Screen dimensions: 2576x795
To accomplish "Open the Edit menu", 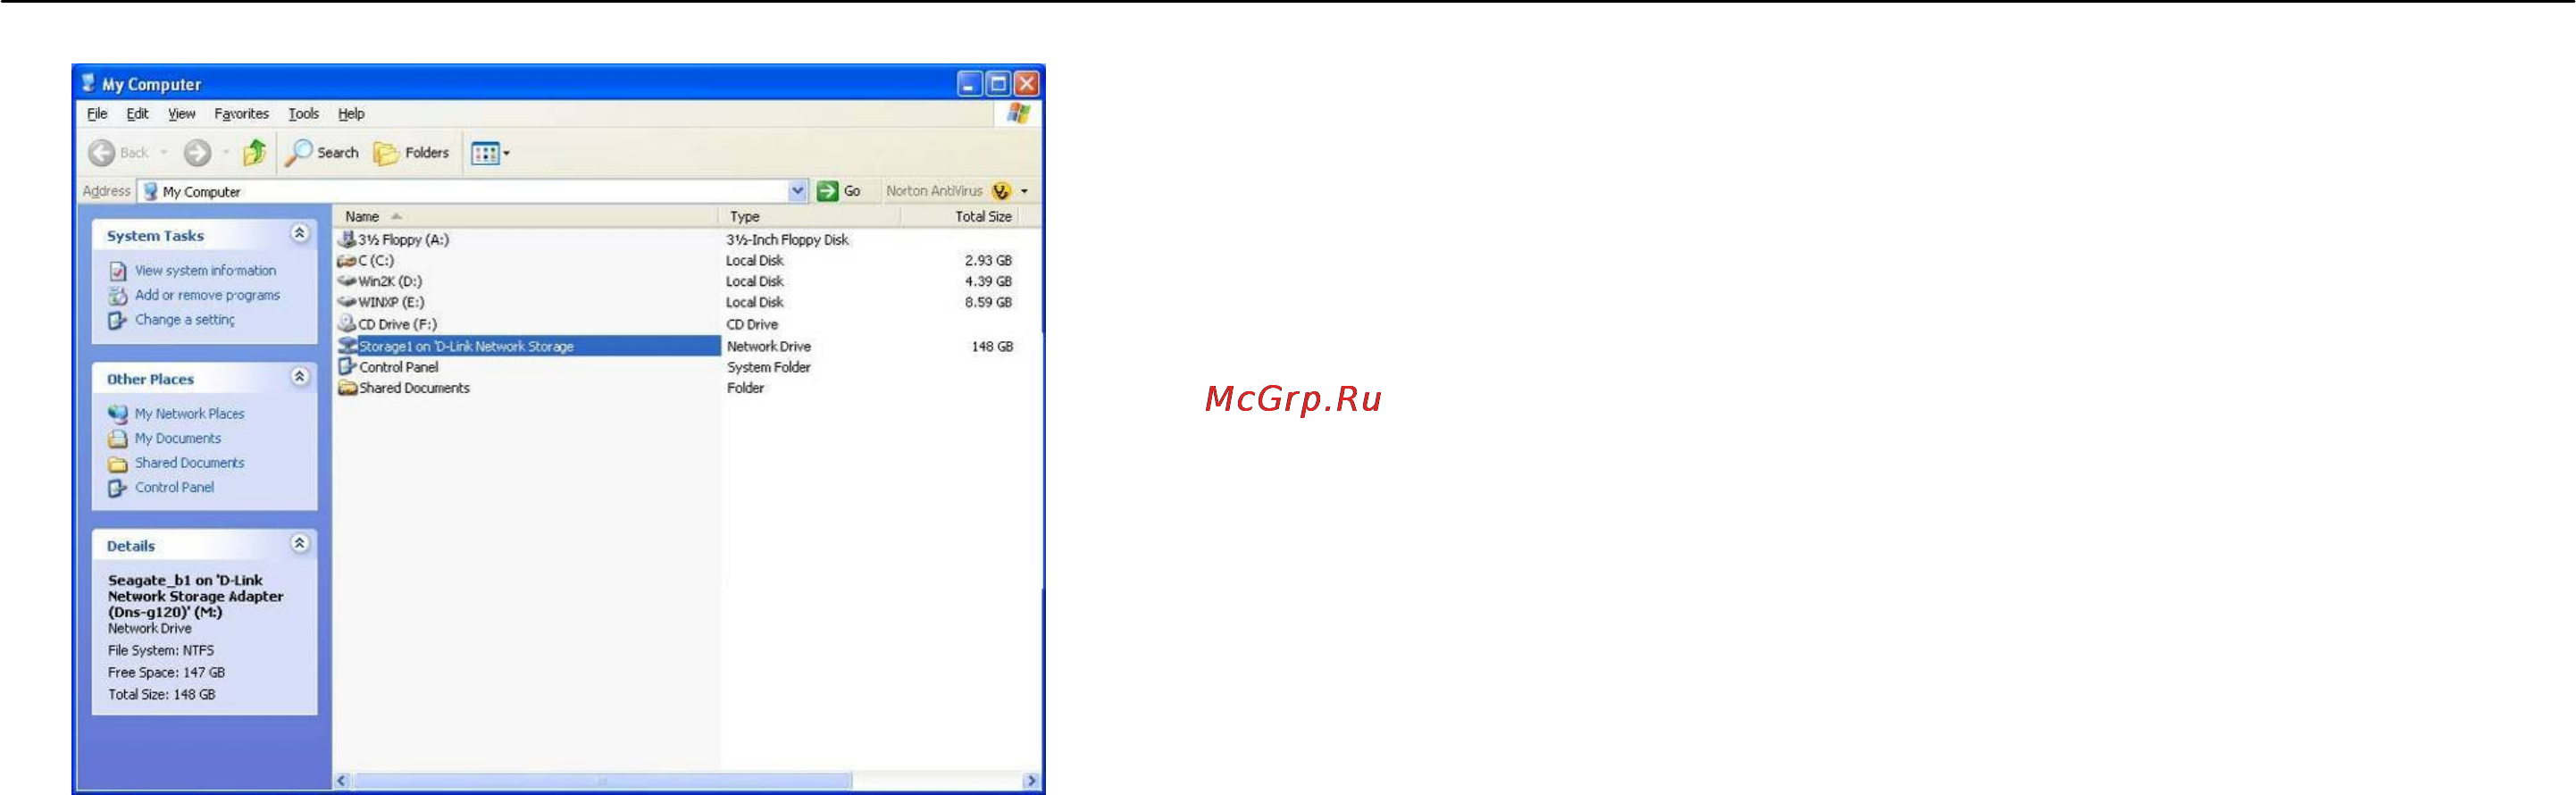I will click(137, 114).
